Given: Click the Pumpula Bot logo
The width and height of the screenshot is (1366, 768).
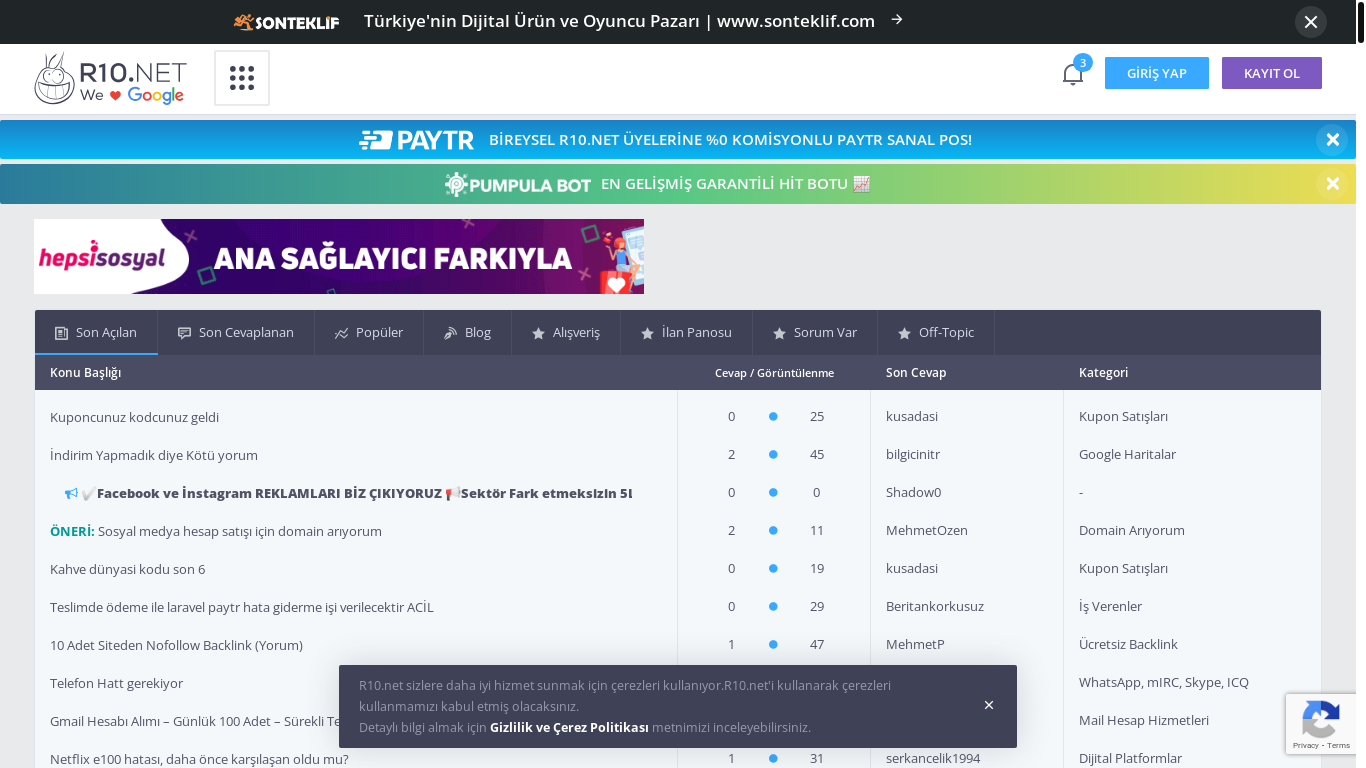Looking at the screenshot, I should [518, 184].
